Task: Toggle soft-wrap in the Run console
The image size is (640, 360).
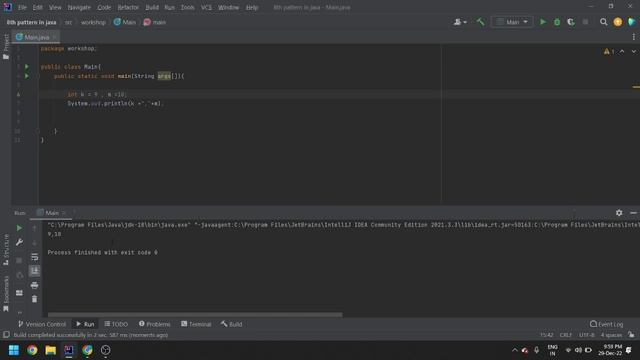Action: pyautogui.click(x=34, y=257)
